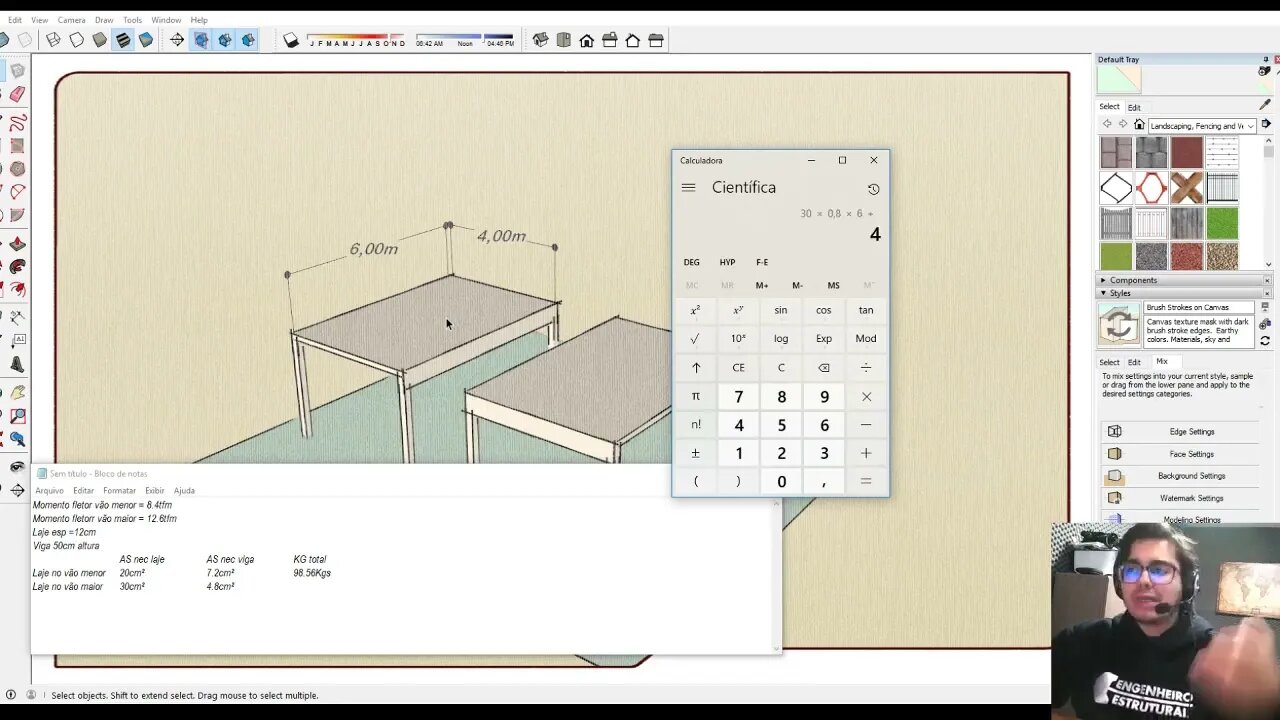Toggle F-E notation in calculator

[x=762, y=263]
